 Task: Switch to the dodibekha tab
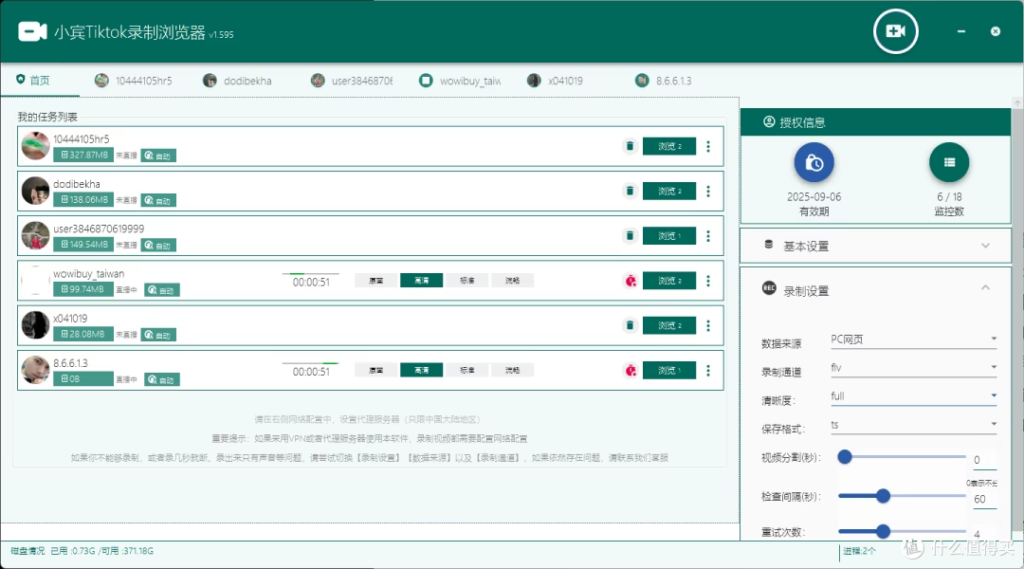[x=238, y=80]
